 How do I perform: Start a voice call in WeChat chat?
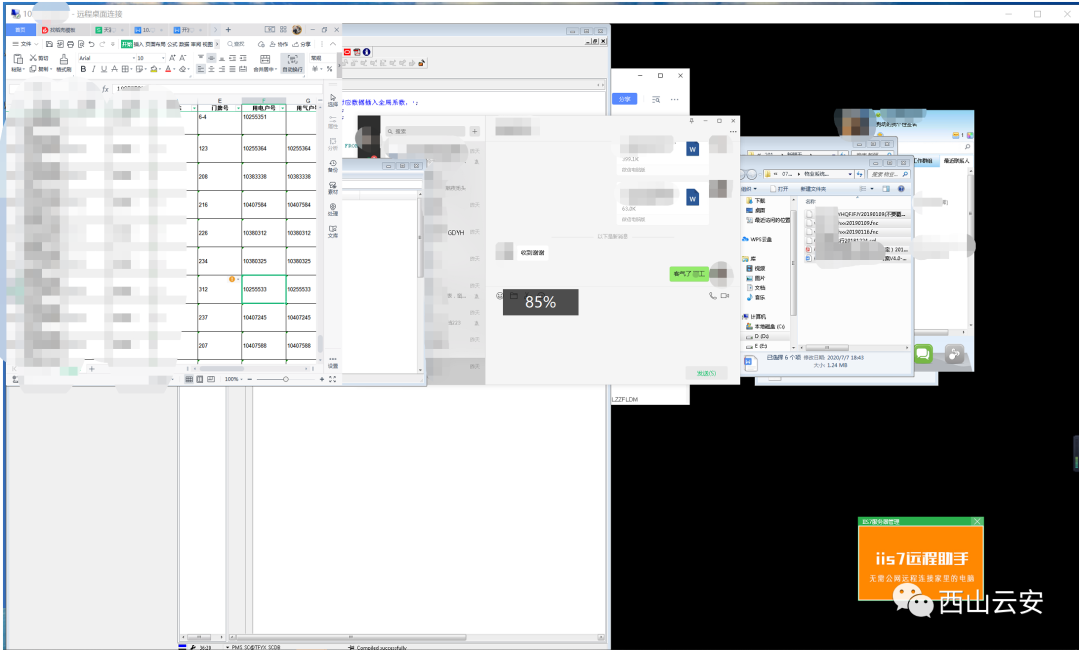713,295
